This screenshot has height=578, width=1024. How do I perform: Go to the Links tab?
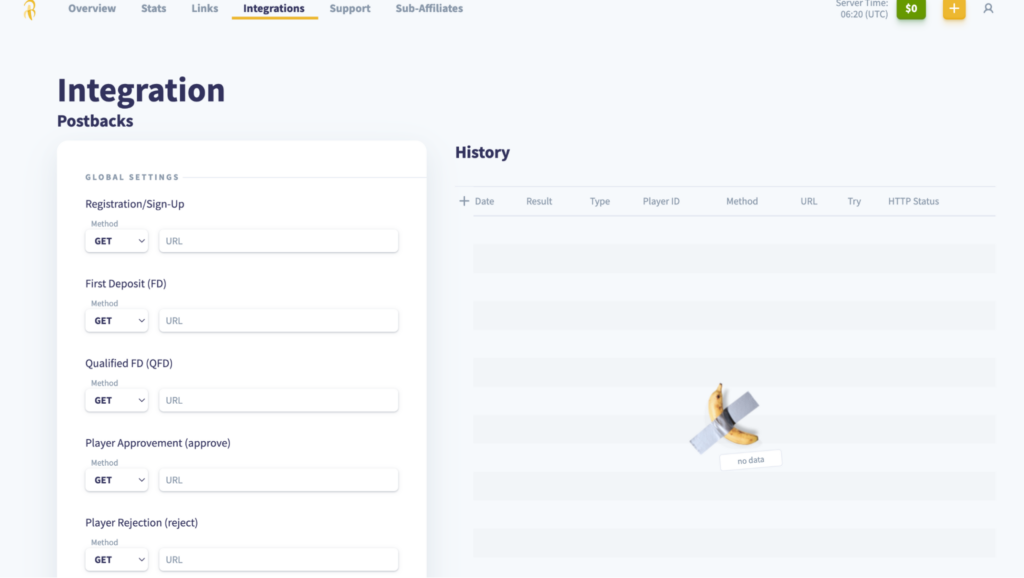click(x=204, y=8)
